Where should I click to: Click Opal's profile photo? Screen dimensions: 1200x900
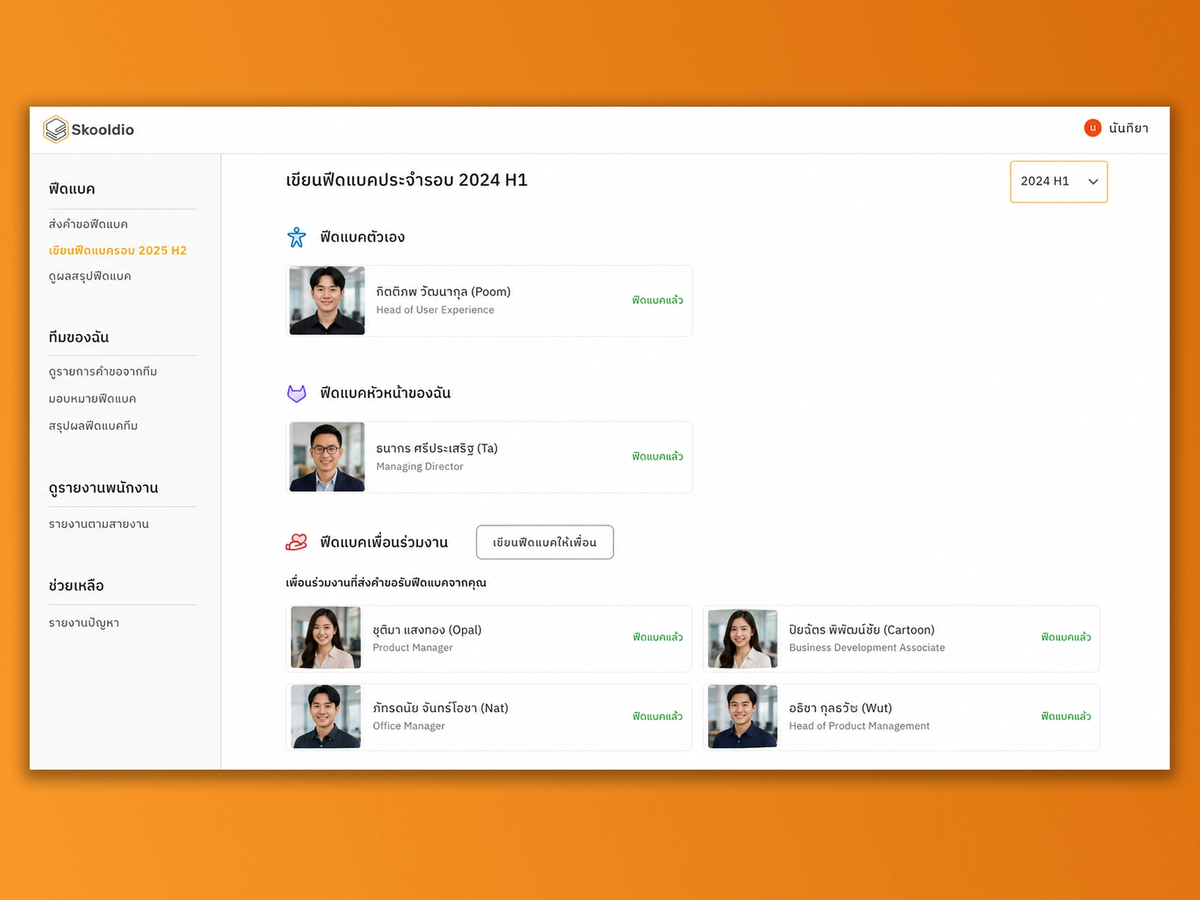(326, 637)
